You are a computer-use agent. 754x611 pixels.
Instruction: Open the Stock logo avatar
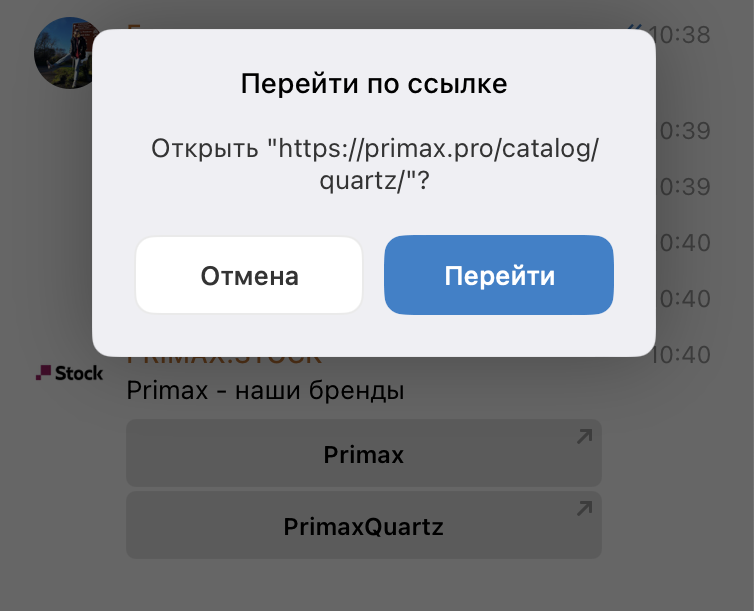pyautogui.click(x=69, y=373)
